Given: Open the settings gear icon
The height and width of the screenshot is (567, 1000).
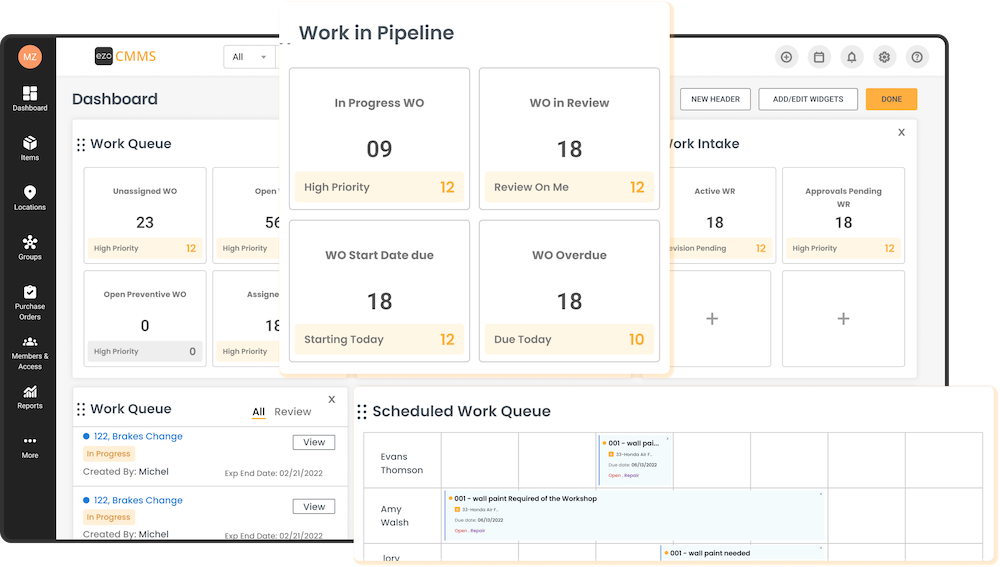Looking at the screenshot, I should tap(884, 57).
